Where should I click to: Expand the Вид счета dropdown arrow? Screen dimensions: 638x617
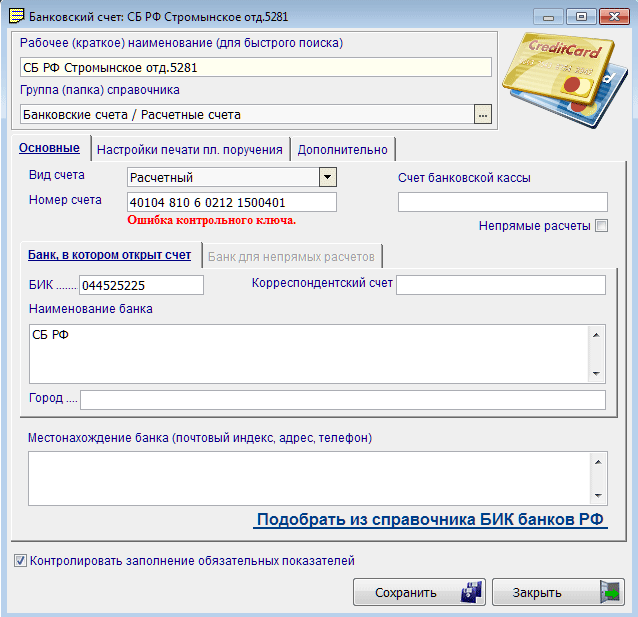[x=328, y=177]
